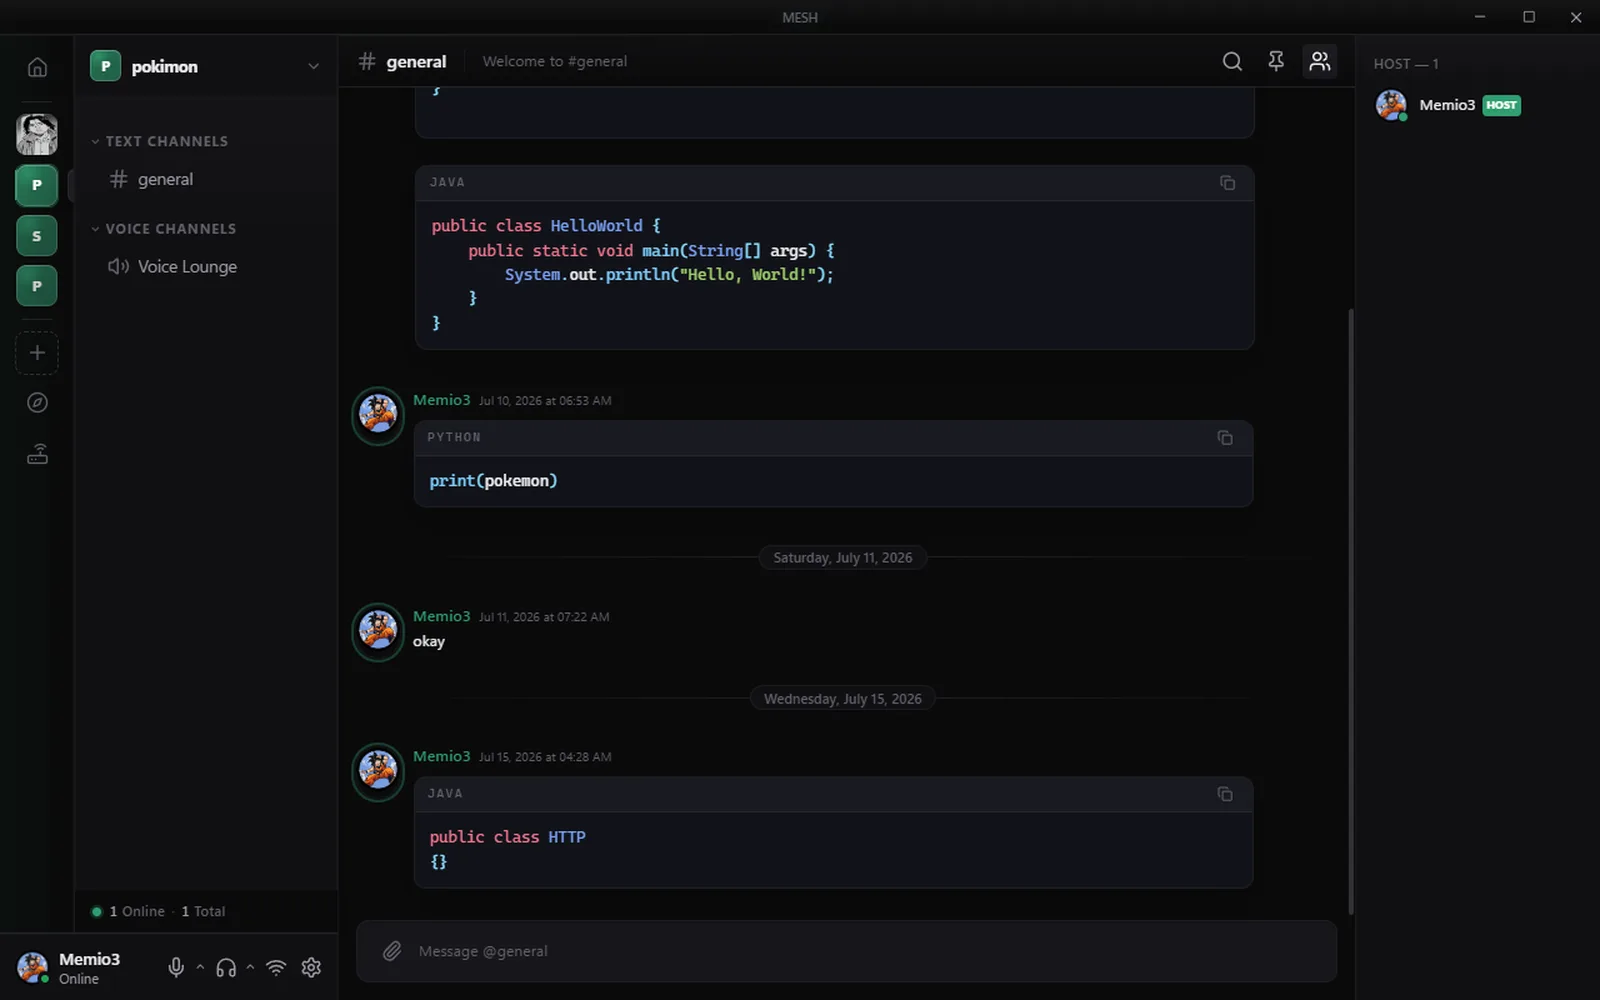The height and width of the screenshot is (1000, 1600).
Task: Open the compass discover icon
Action: point(37,403)
